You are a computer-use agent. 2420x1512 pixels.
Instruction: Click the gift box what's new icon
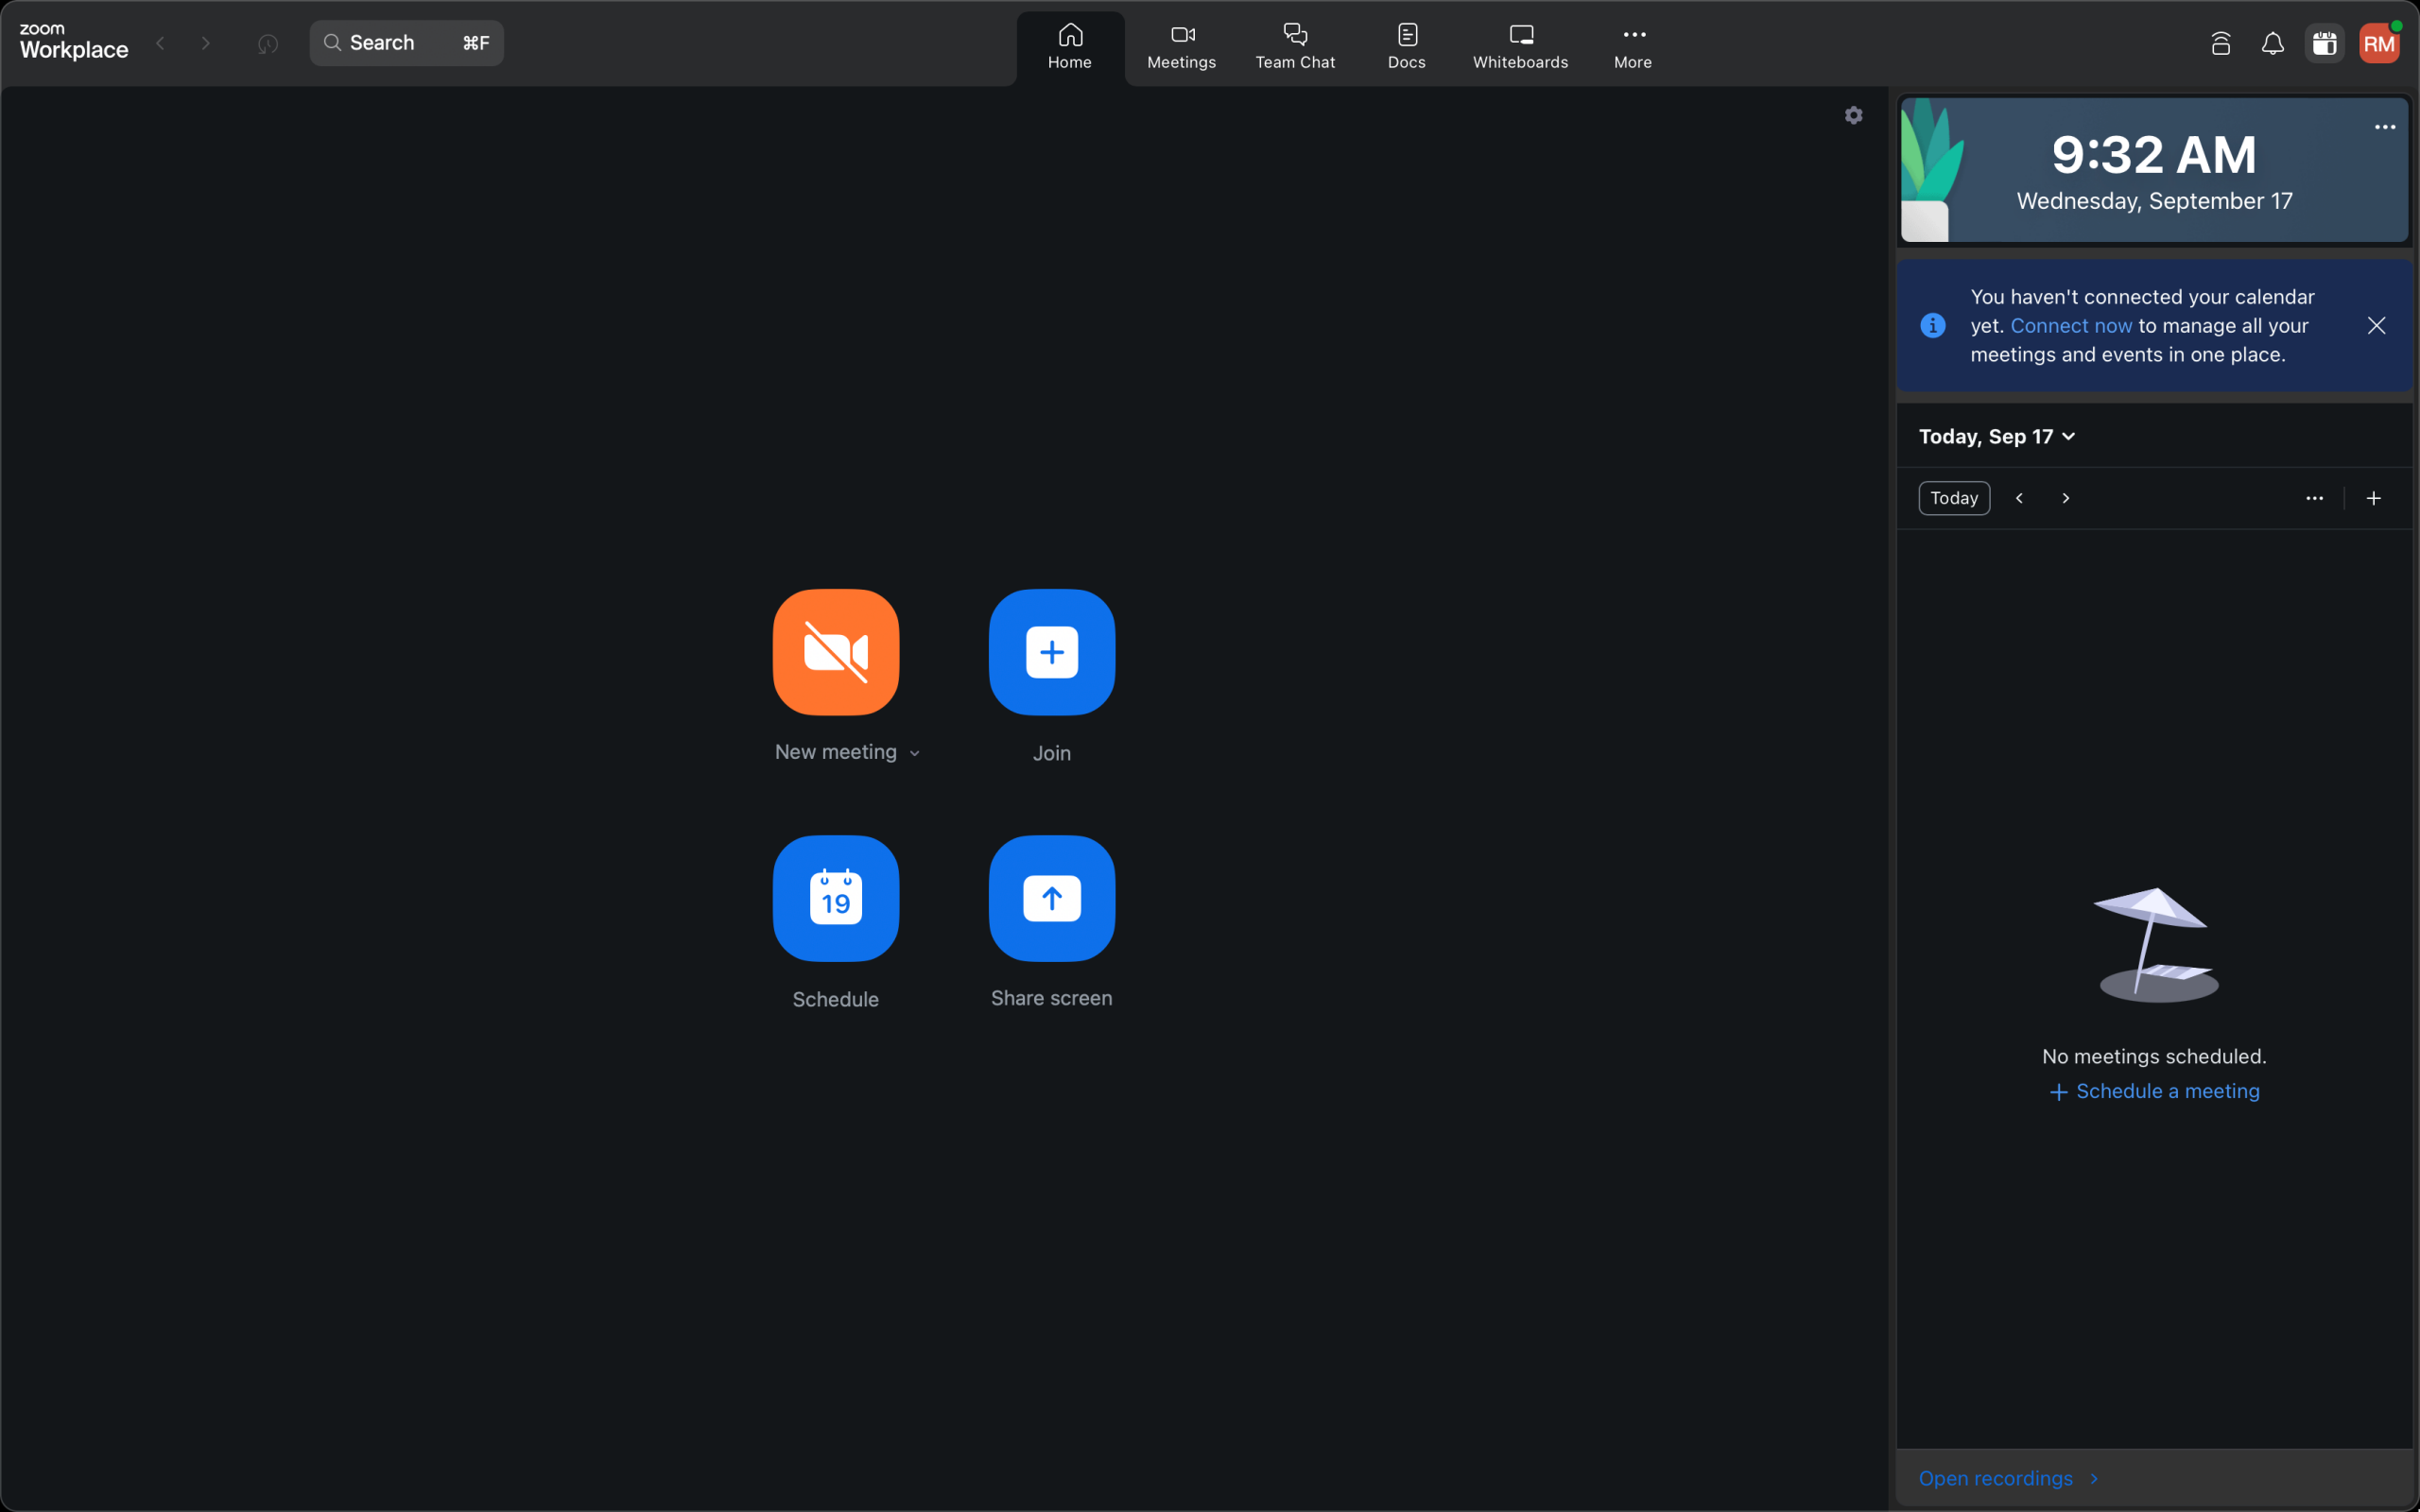pos(2324,44)
